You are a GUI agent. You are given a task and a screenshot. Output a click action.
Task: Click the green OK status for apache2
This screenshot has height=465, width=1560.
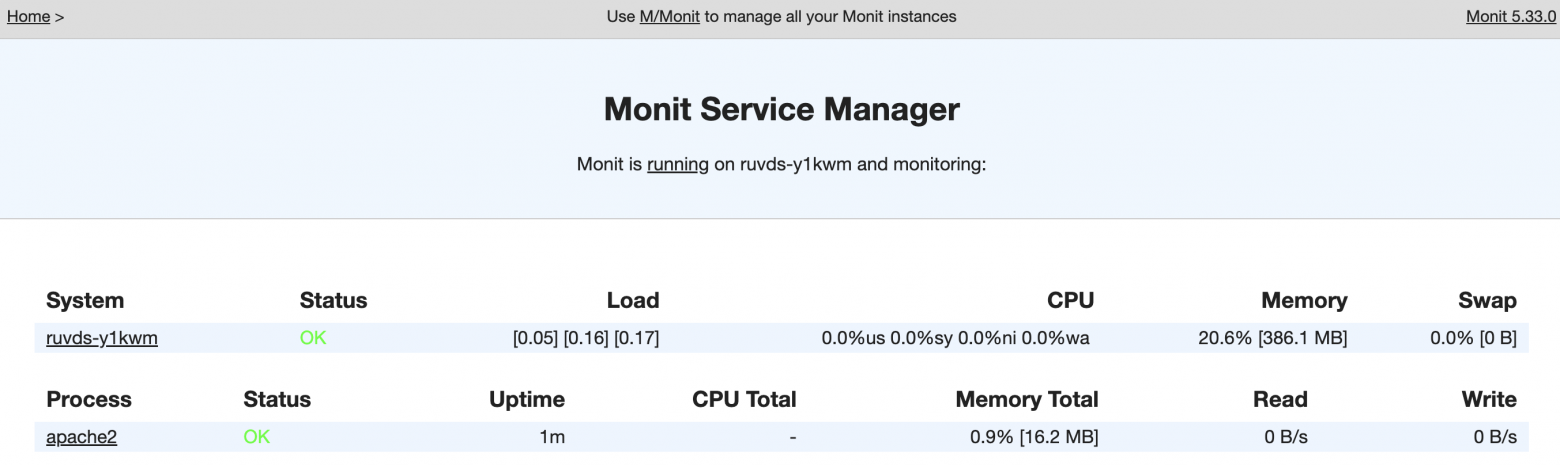point(256,437)
